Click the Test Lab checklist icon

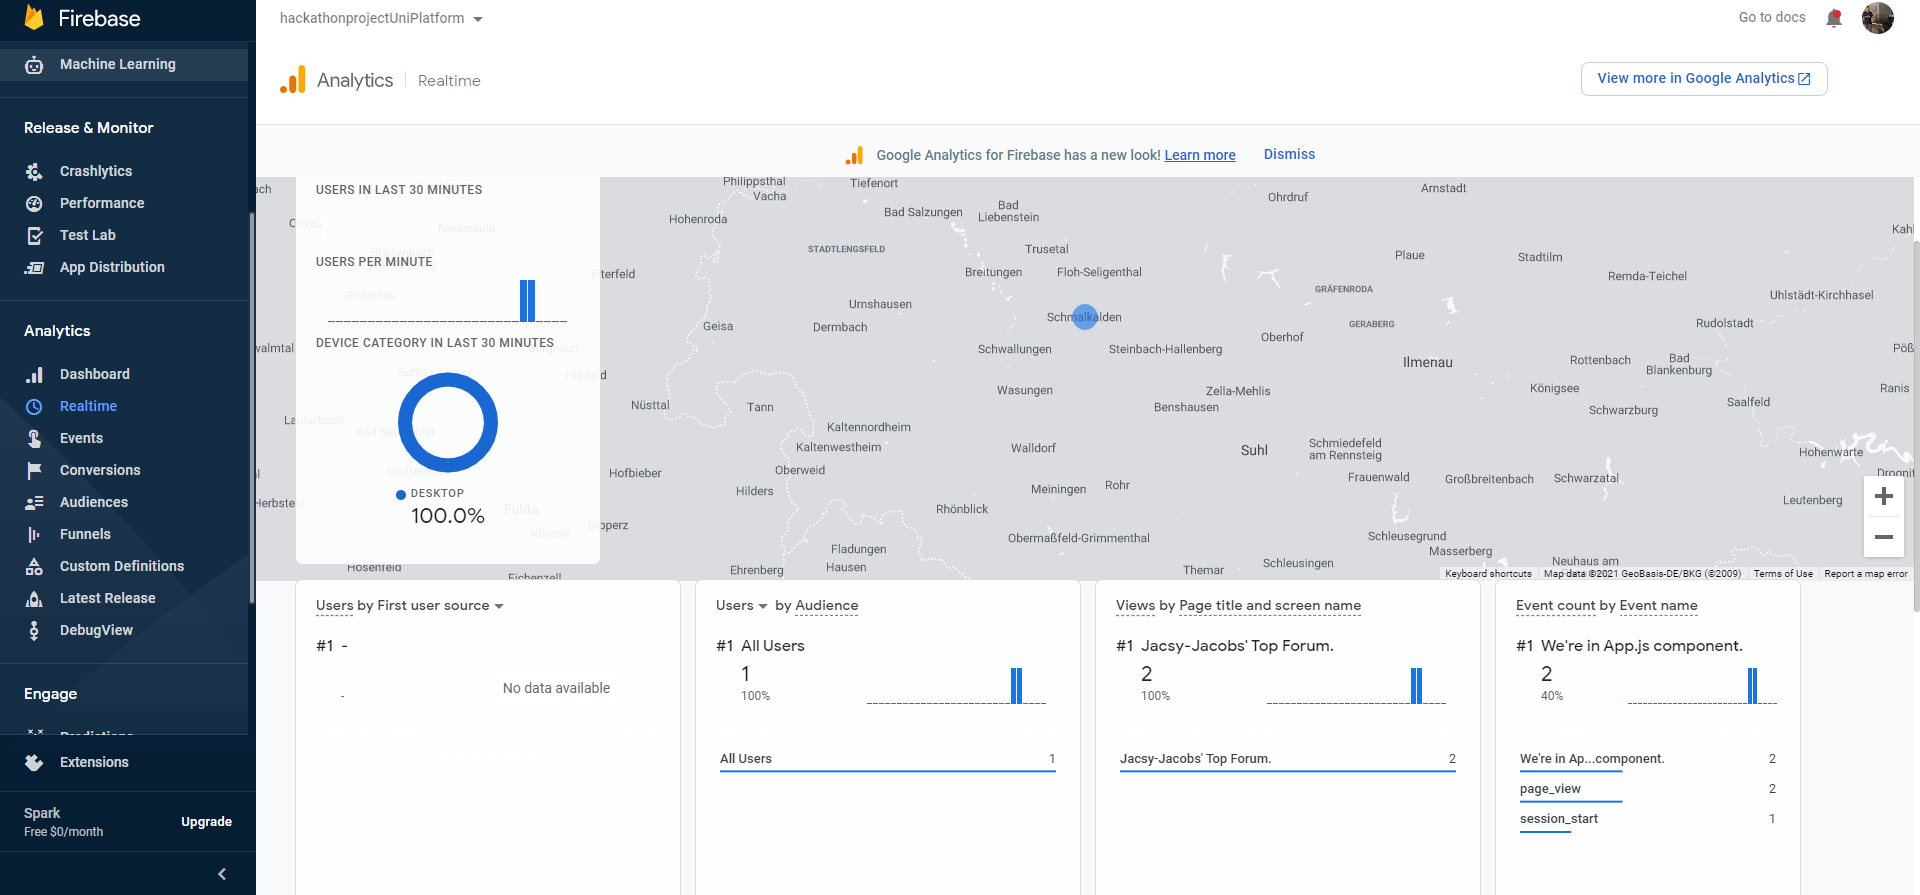point(34,236)
